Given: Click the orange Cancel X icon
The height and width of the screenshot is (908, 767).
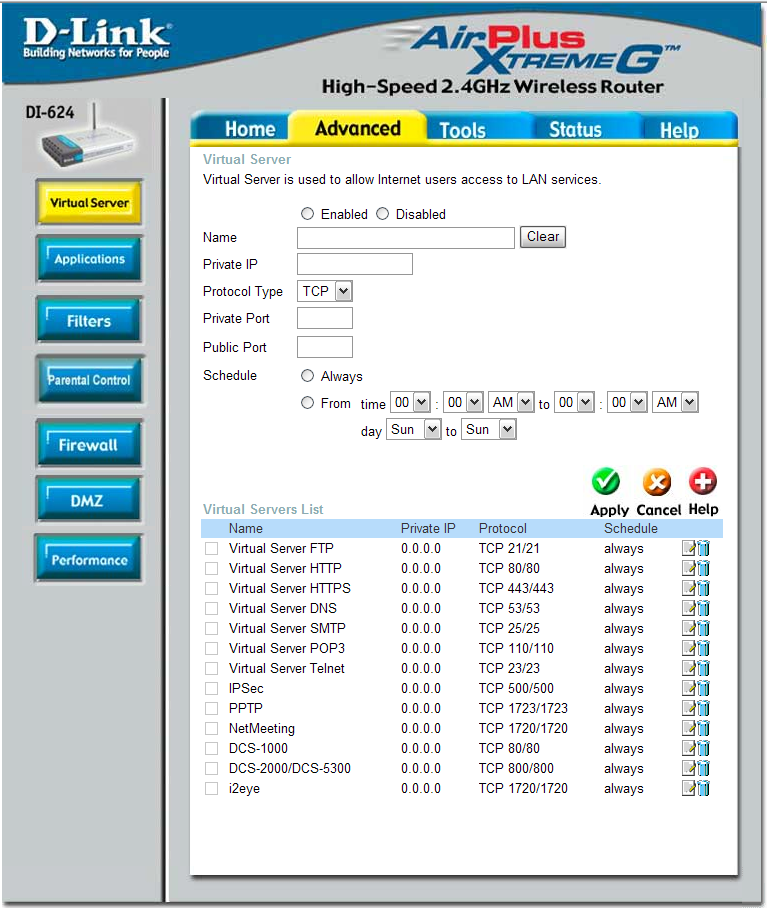Looking at the screenshot, I should (x=657, y=481).
